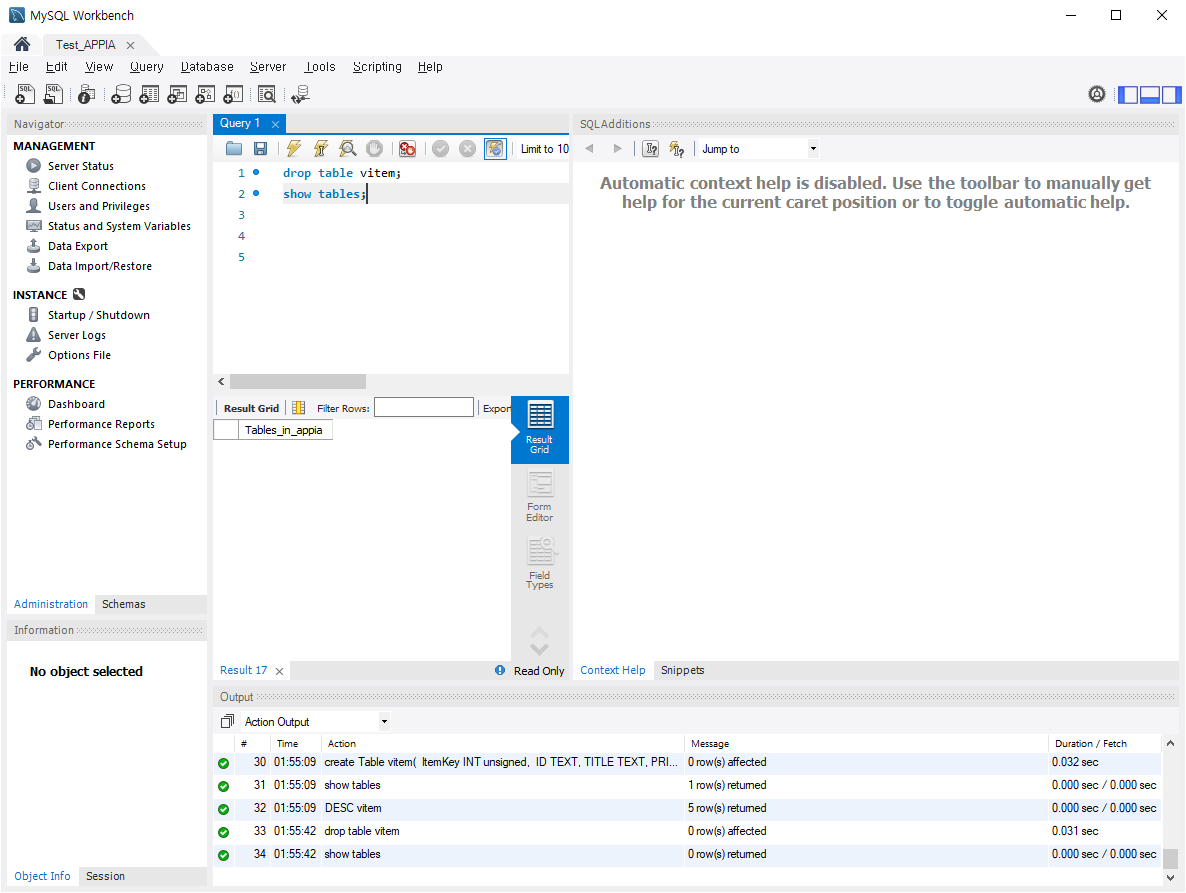Select the Result Grid view button
Image resolution: width=1186 pixels, height=893 pixels.
539,429
